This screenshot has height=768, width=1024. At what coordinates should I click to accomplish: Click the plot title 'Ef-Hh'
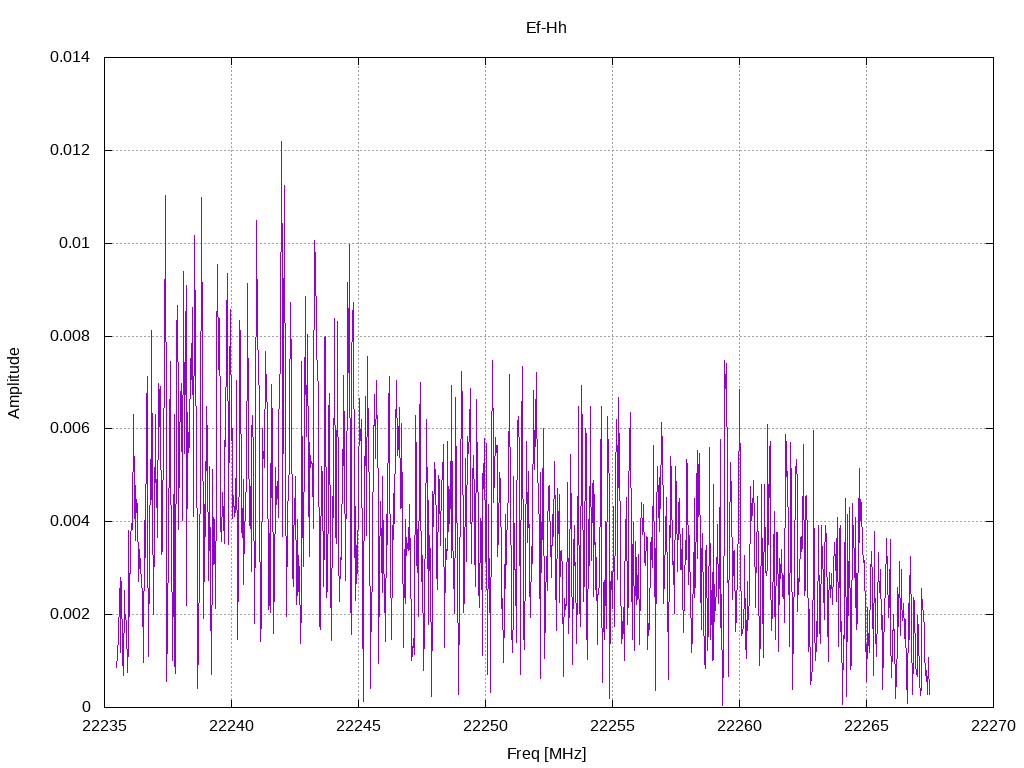(546, 28)
